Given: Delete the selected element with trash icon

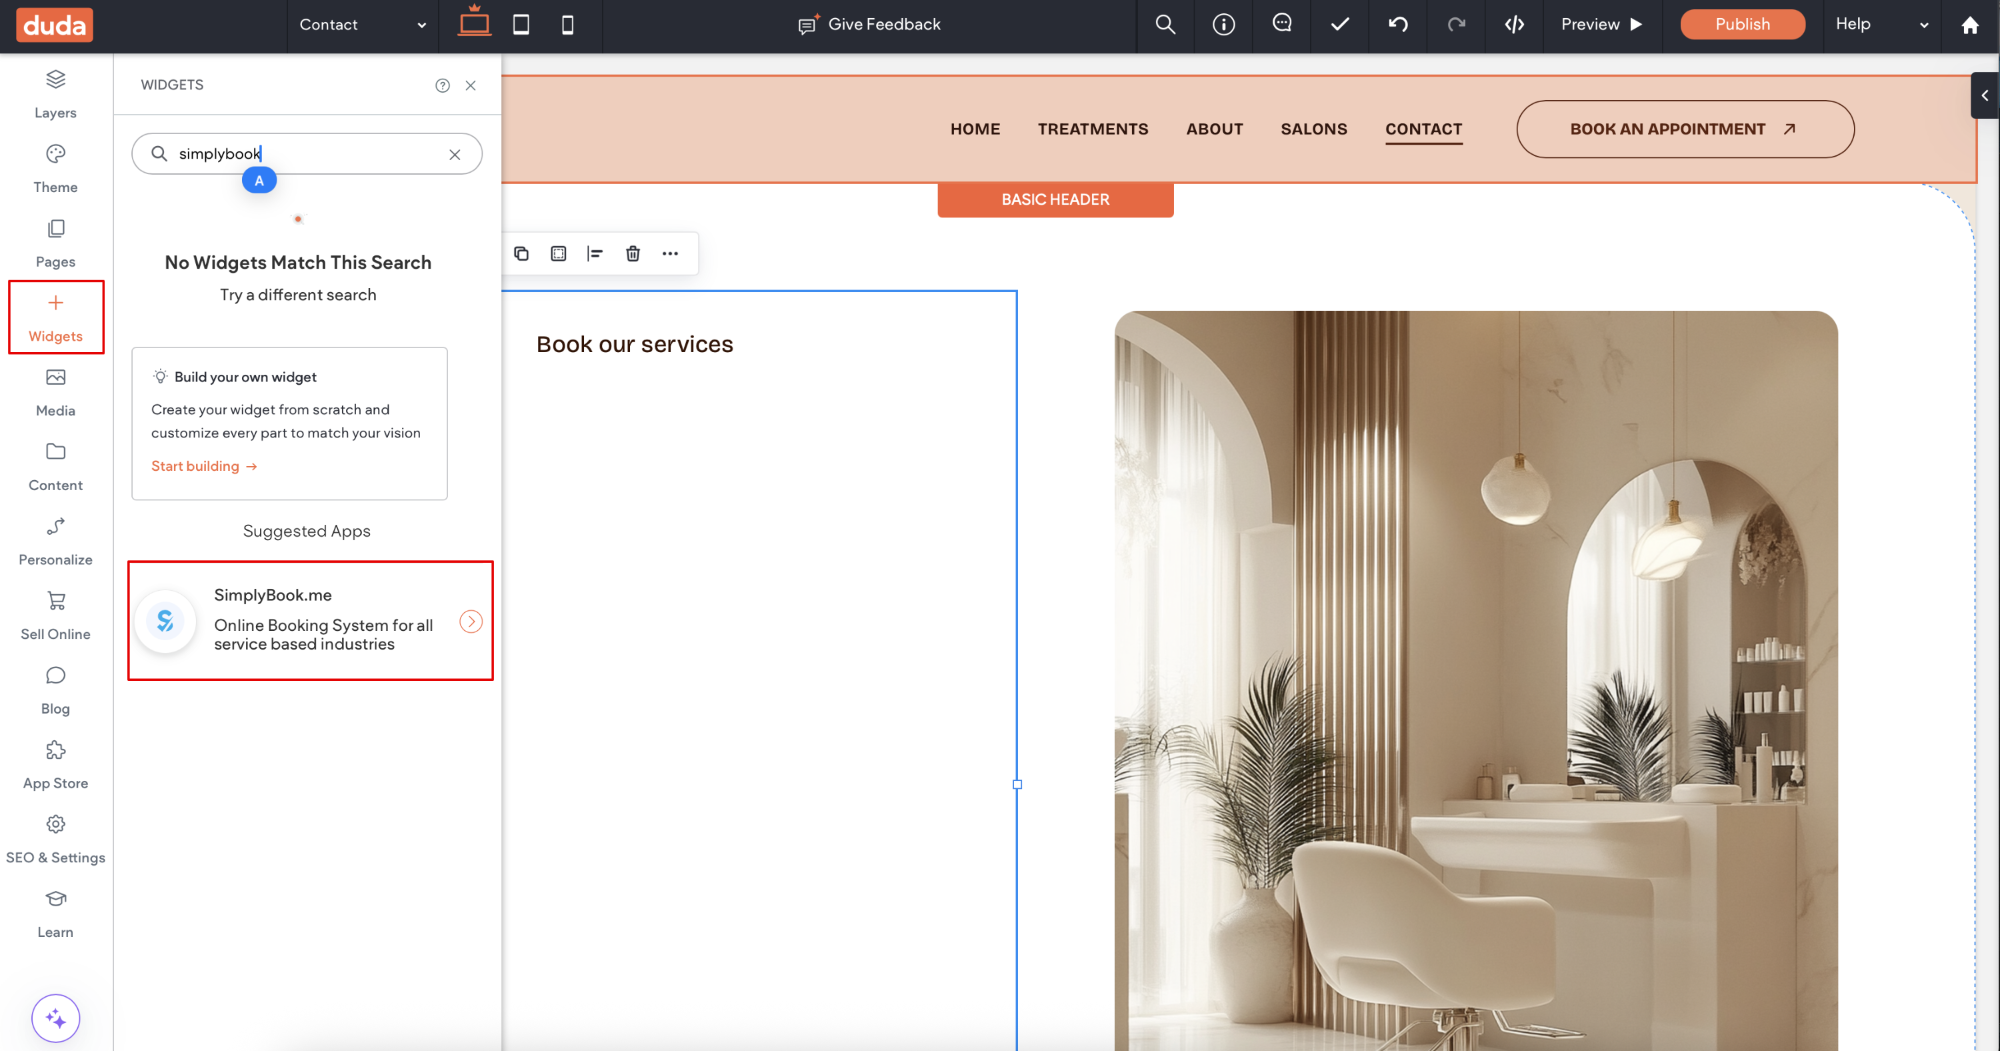Looking at the screenshot, I should [x=633, y=254].
